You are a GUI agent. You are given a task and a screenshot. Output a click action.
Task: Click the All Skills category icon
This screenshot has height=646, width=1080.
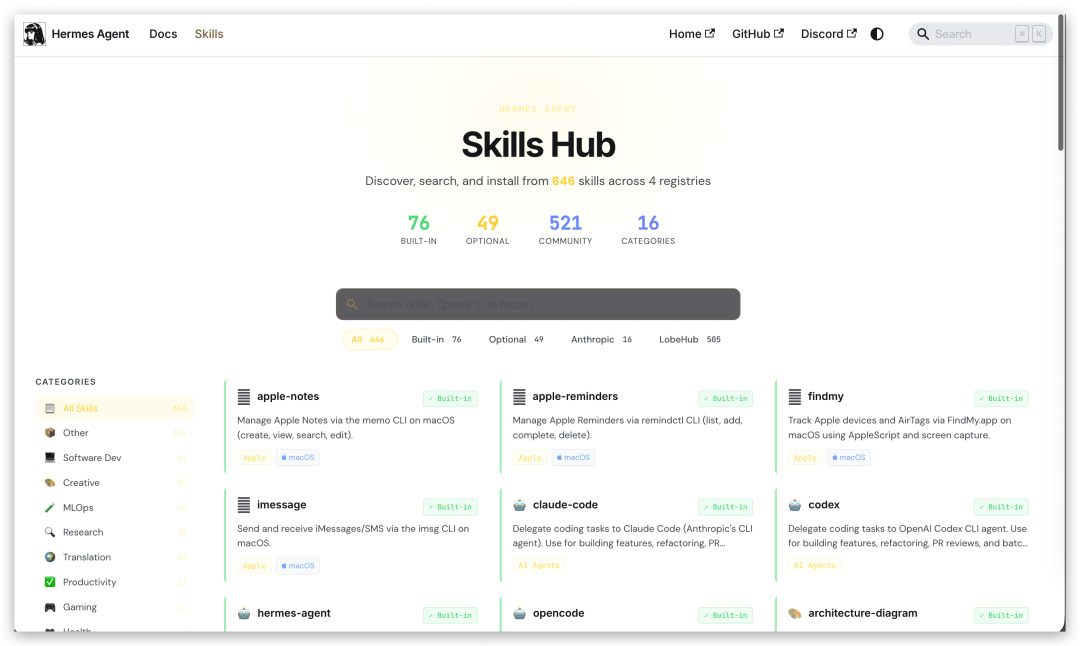point(50,408)
